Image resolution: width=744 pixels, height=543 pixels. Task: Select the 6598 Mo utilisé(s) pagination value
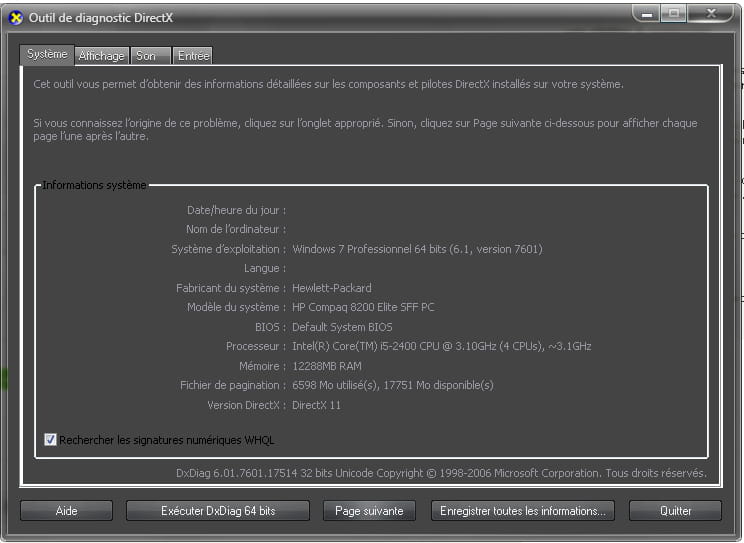pos(392,385)
